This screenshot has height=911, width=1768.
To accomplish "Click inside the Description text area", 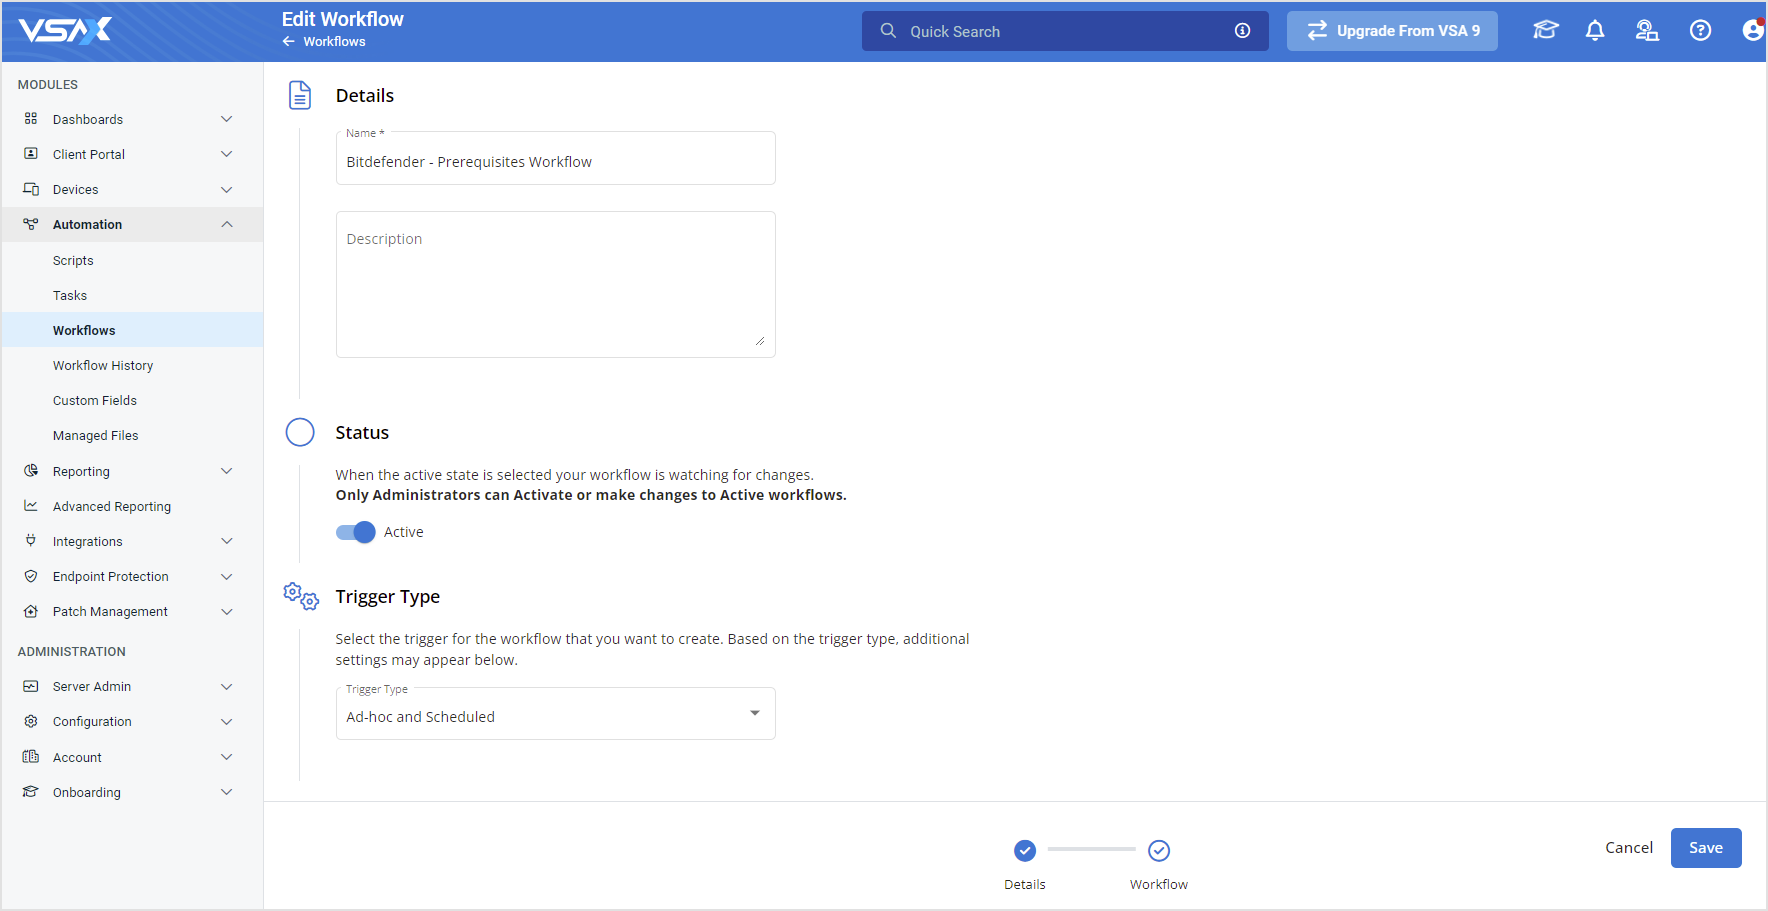I will pyautogui.click(x=555, y=283).
